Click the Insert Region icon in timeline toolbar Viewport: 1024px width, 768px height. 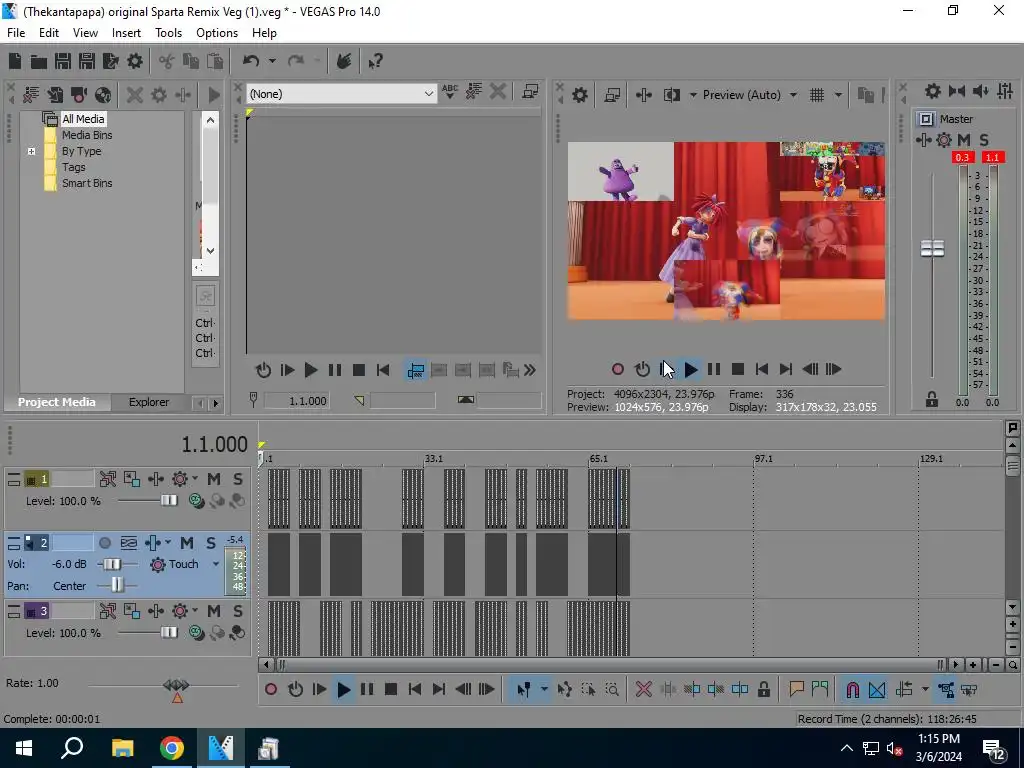click(820, 690)
